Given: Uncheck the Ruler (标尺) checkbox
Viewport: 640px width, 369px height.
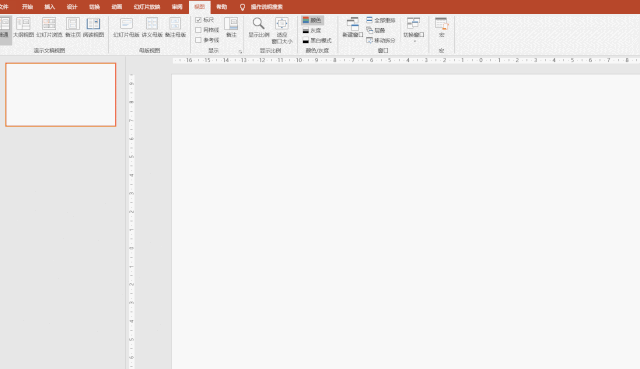Looking at the screenshot, I should click(198, 20).
